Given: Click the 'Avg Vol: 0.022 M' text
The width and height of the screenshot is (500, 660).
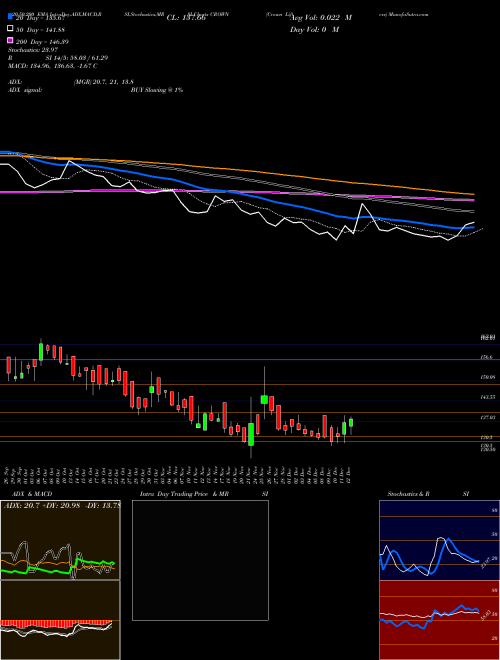Looking at the screenshot, I should click(x=321, y=18).
